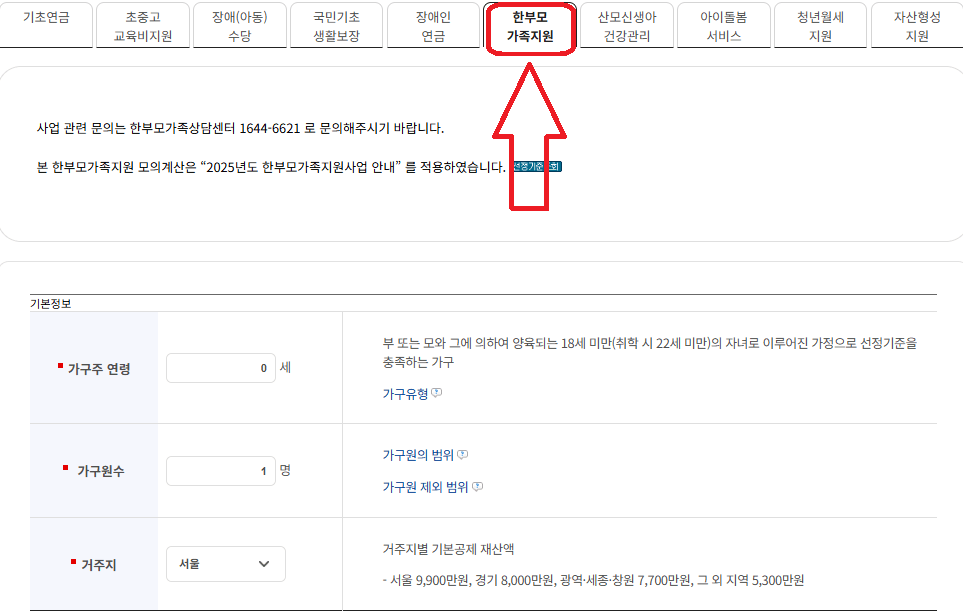Open the 아이돌봄 서비스 tab
The width and height of the screenshot is (963, 616).
[723, 25]
